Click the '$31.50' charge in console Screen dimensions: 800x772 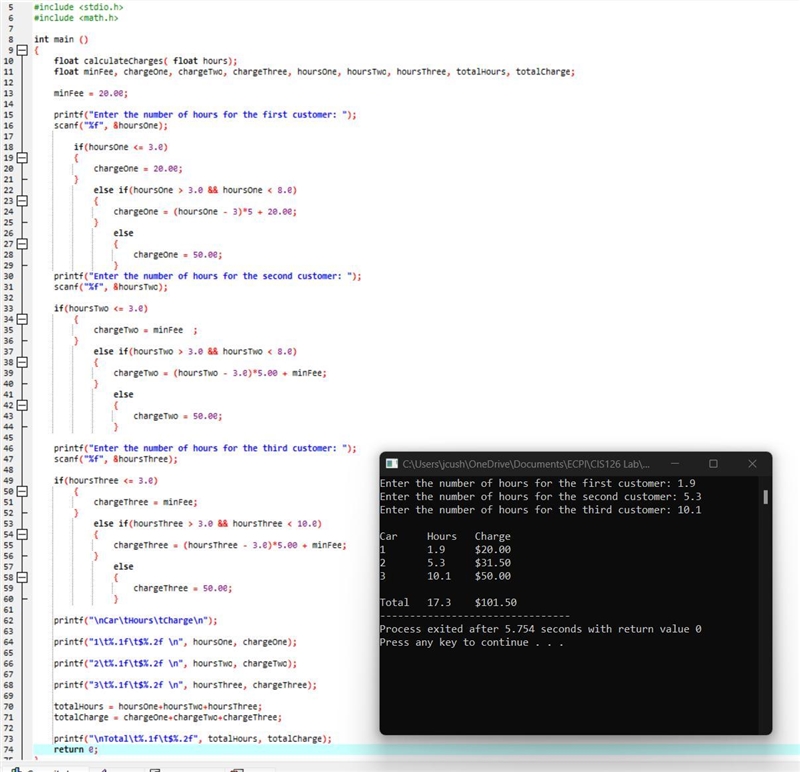(x=492, y=563)
